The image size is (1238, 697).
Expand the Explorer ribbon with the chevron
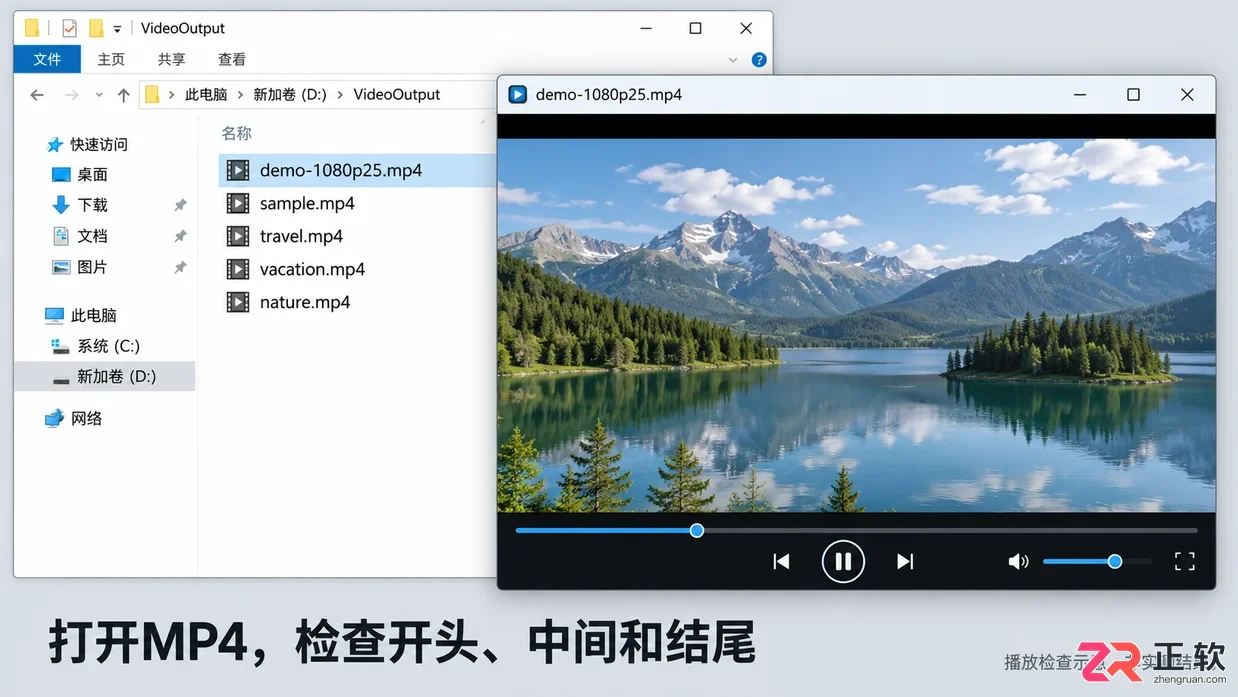pyautogui.click(x=733, y=60)
